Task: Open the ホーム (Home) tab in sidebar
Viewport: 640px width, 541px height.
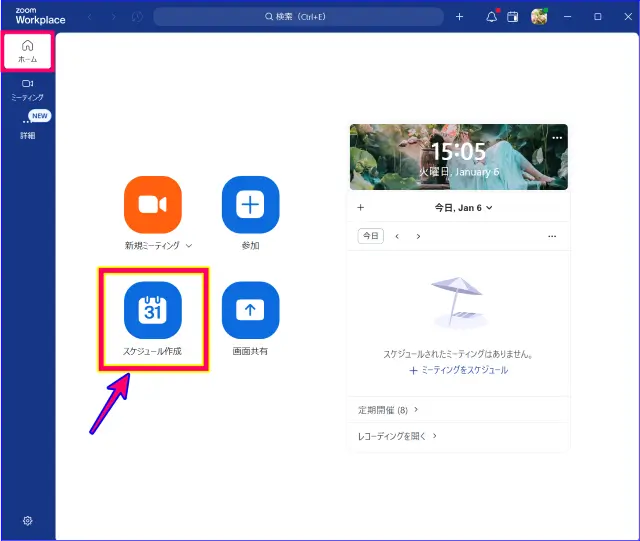Action: coord(27,51)
